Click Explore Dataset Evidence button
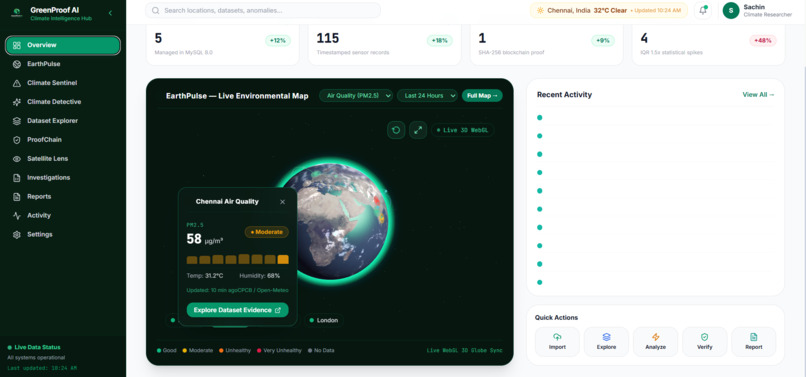The width and height of the screenshot is (806, 377). 237,310
